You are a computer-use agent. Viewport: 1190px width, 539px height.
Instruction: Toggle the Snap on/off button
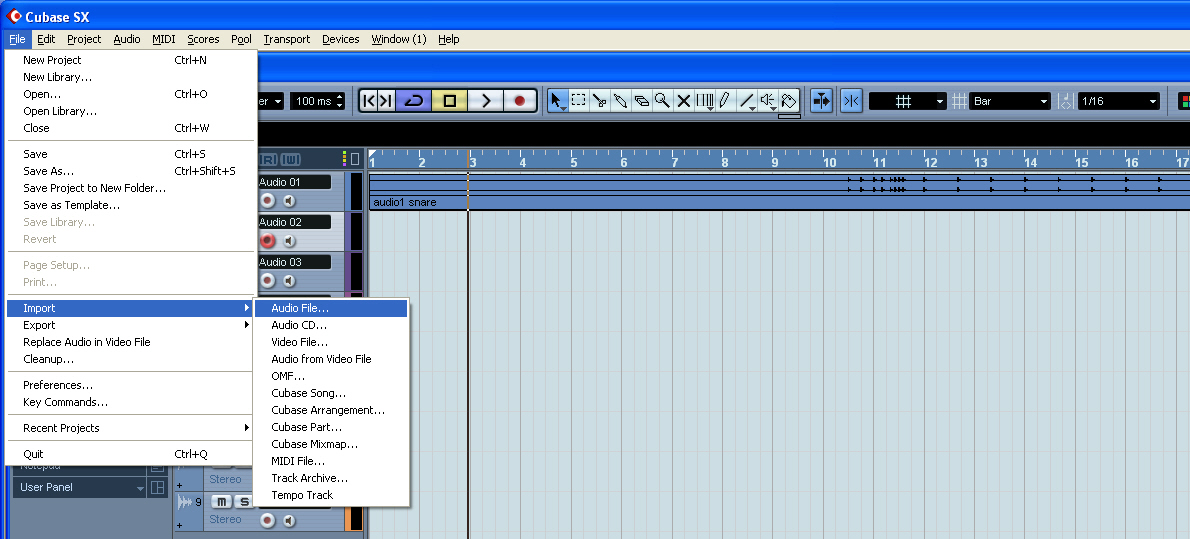852,101
